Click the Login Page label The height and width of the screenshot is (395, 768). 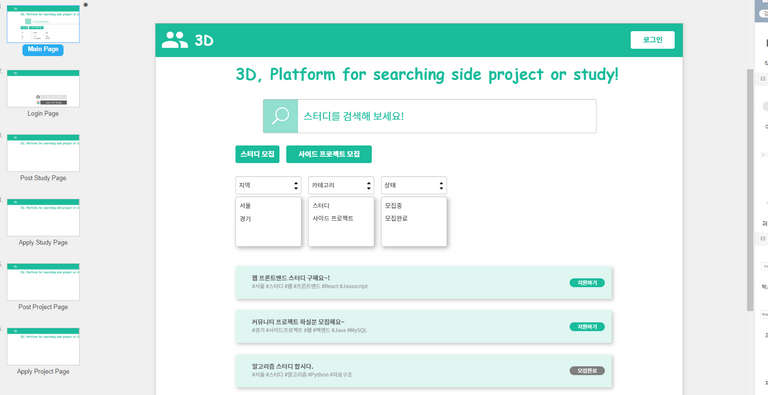coord(43,114)
